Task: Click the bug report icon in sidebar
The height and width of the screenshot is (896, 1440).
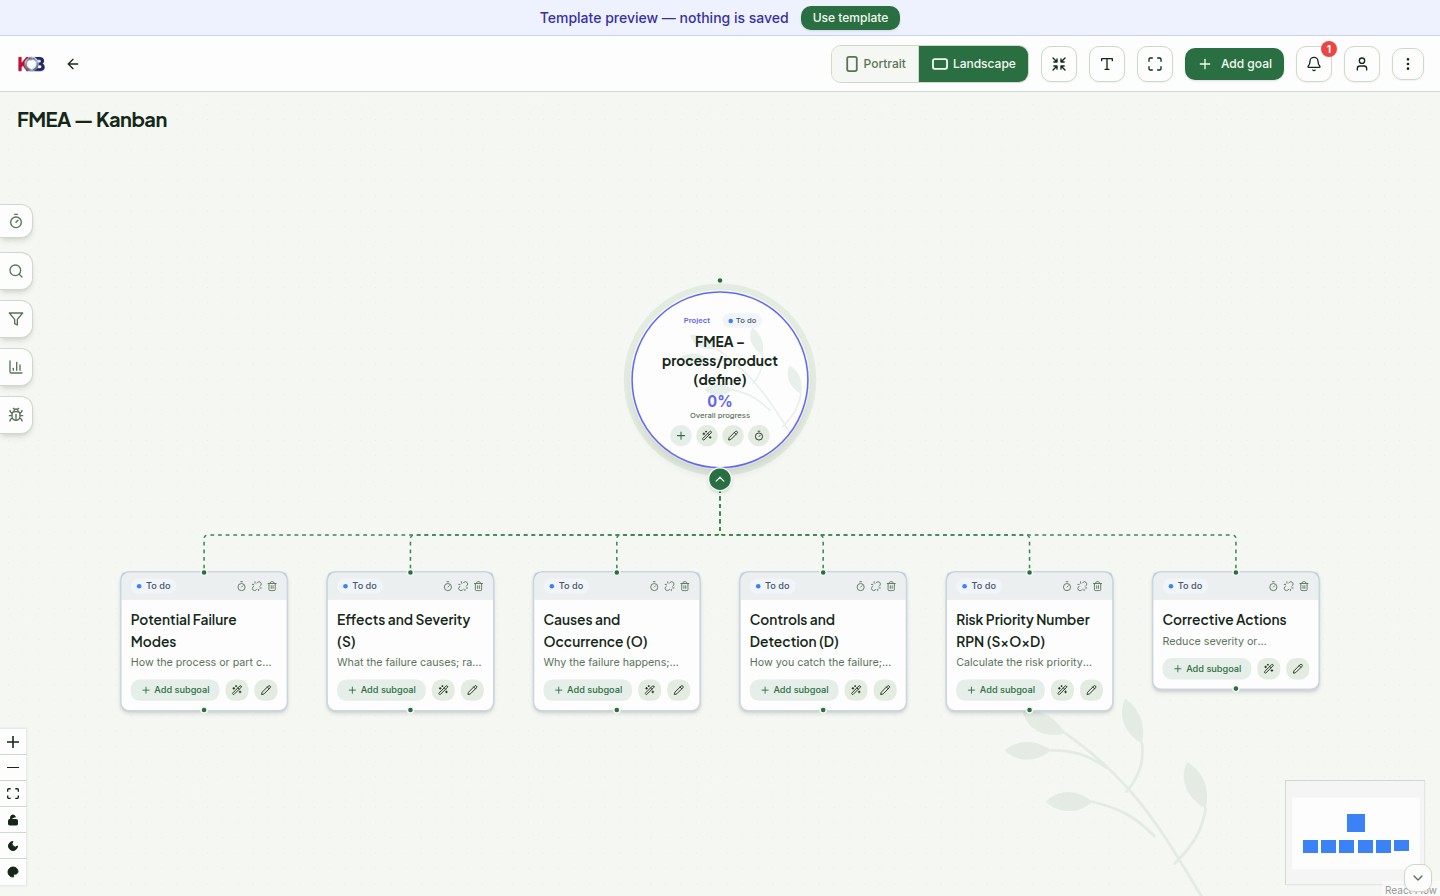Action: 16,415
